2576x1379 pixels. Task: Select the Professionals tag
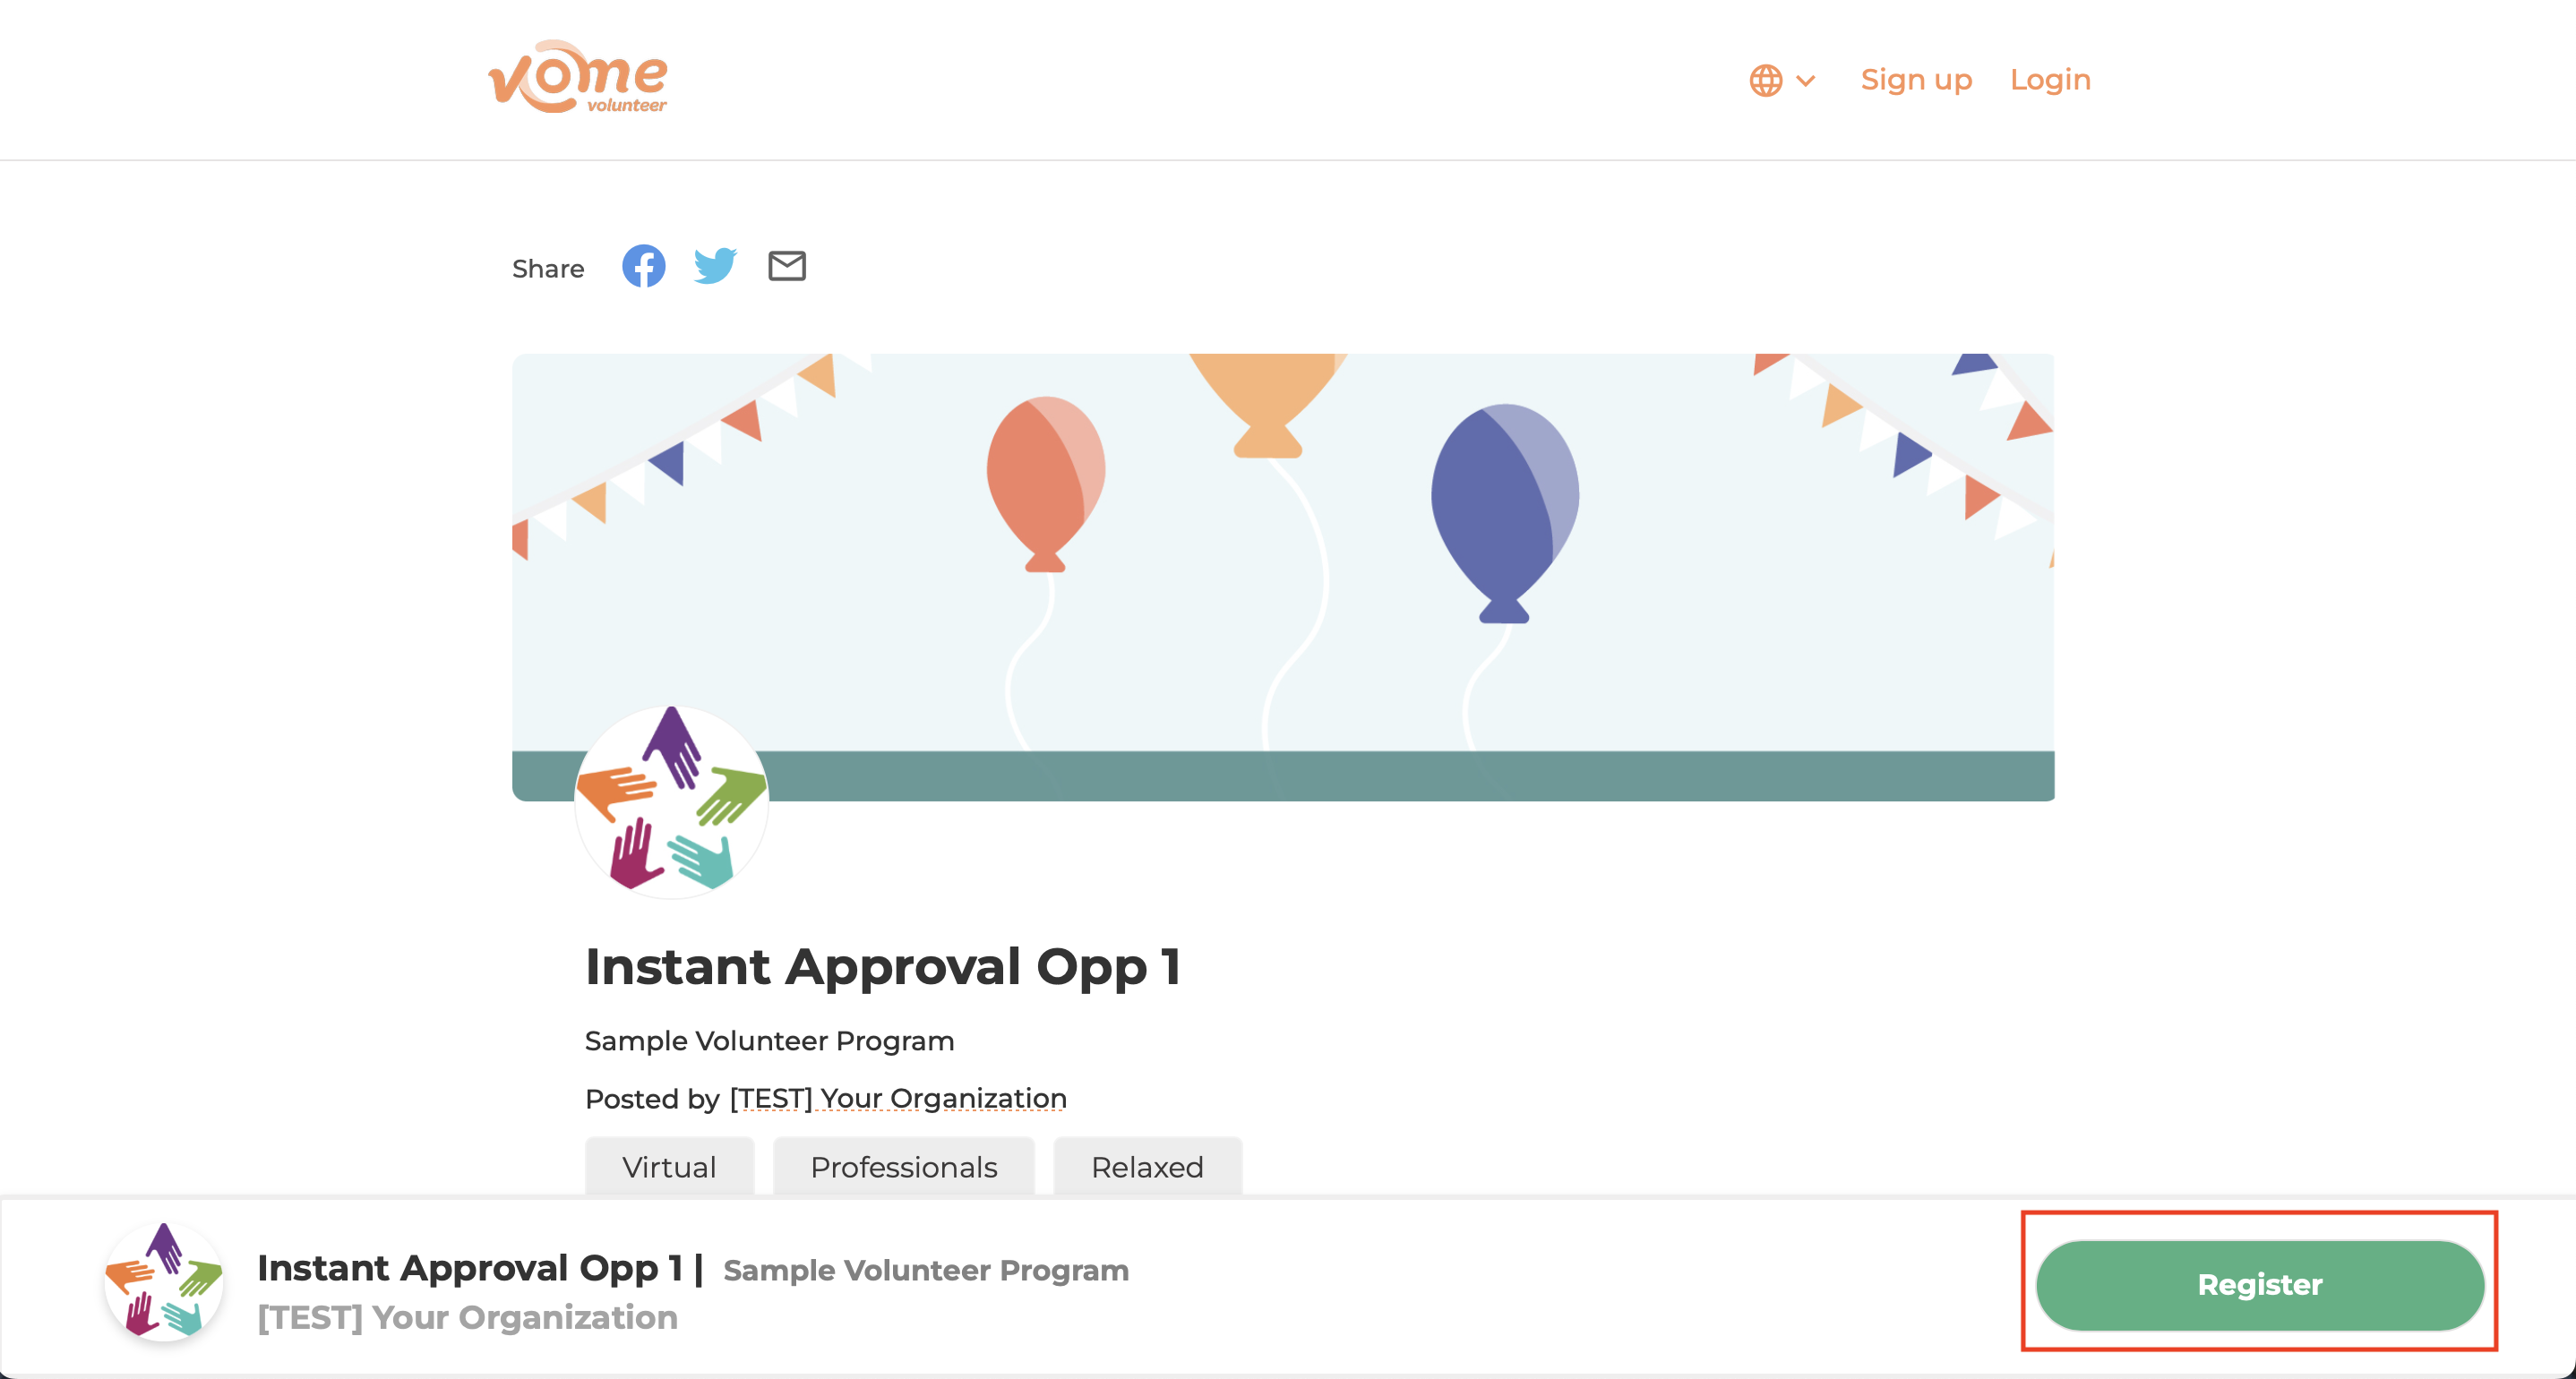[x=904, y=1167]
